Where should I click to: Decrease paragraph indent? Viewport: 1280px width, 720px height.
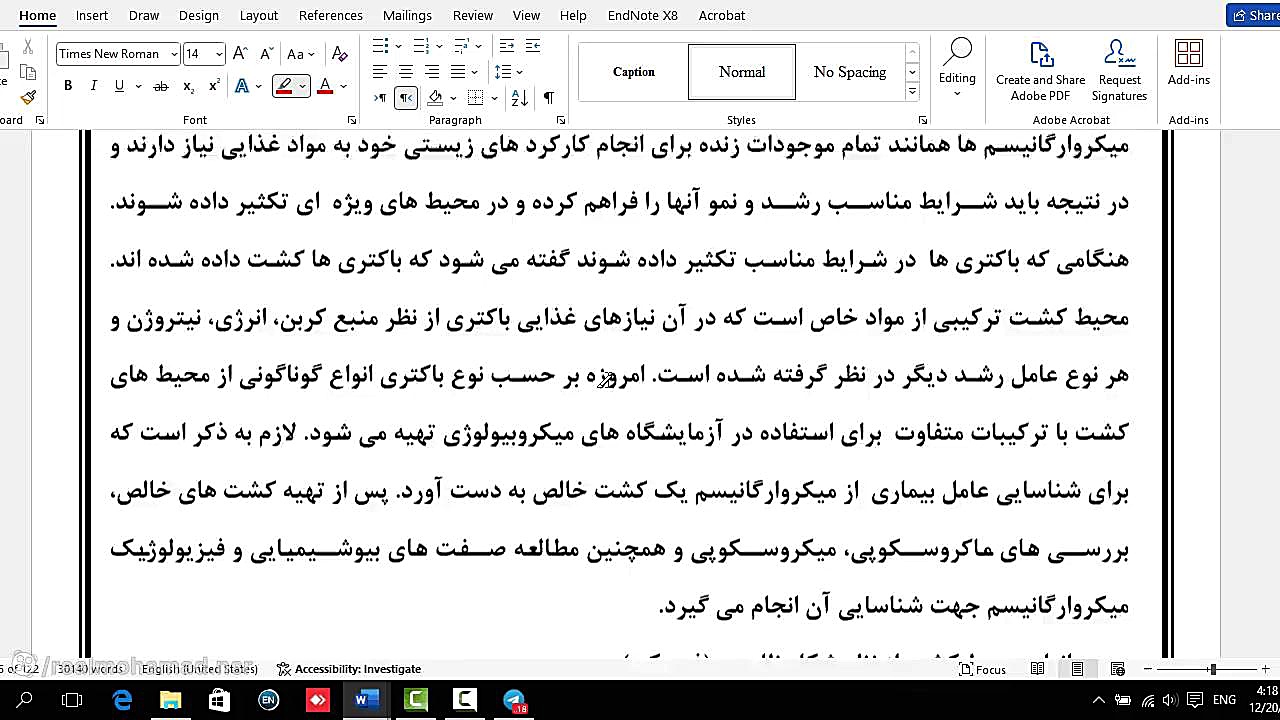pyautogui.click(x=507, y=46)
